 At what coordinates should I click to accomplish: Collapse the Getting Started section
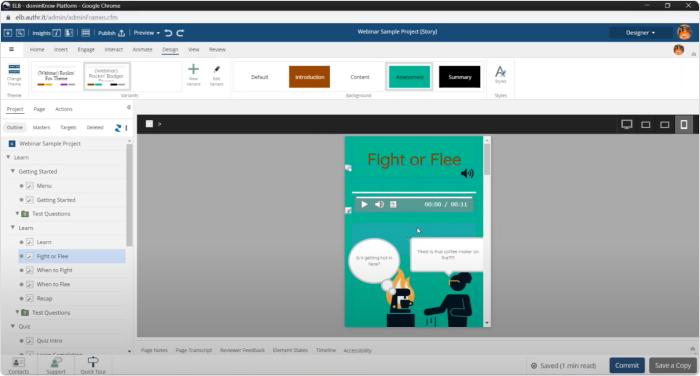click(x=13, y=171)
